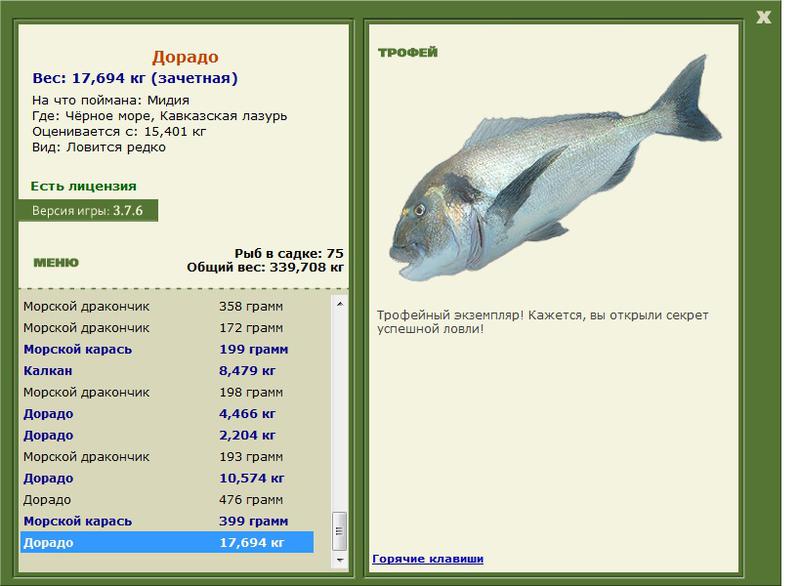Open the Горячие клавиши link
Image resolution: width=800 pixels, height=586 pixels.
(x=428, y=558)
